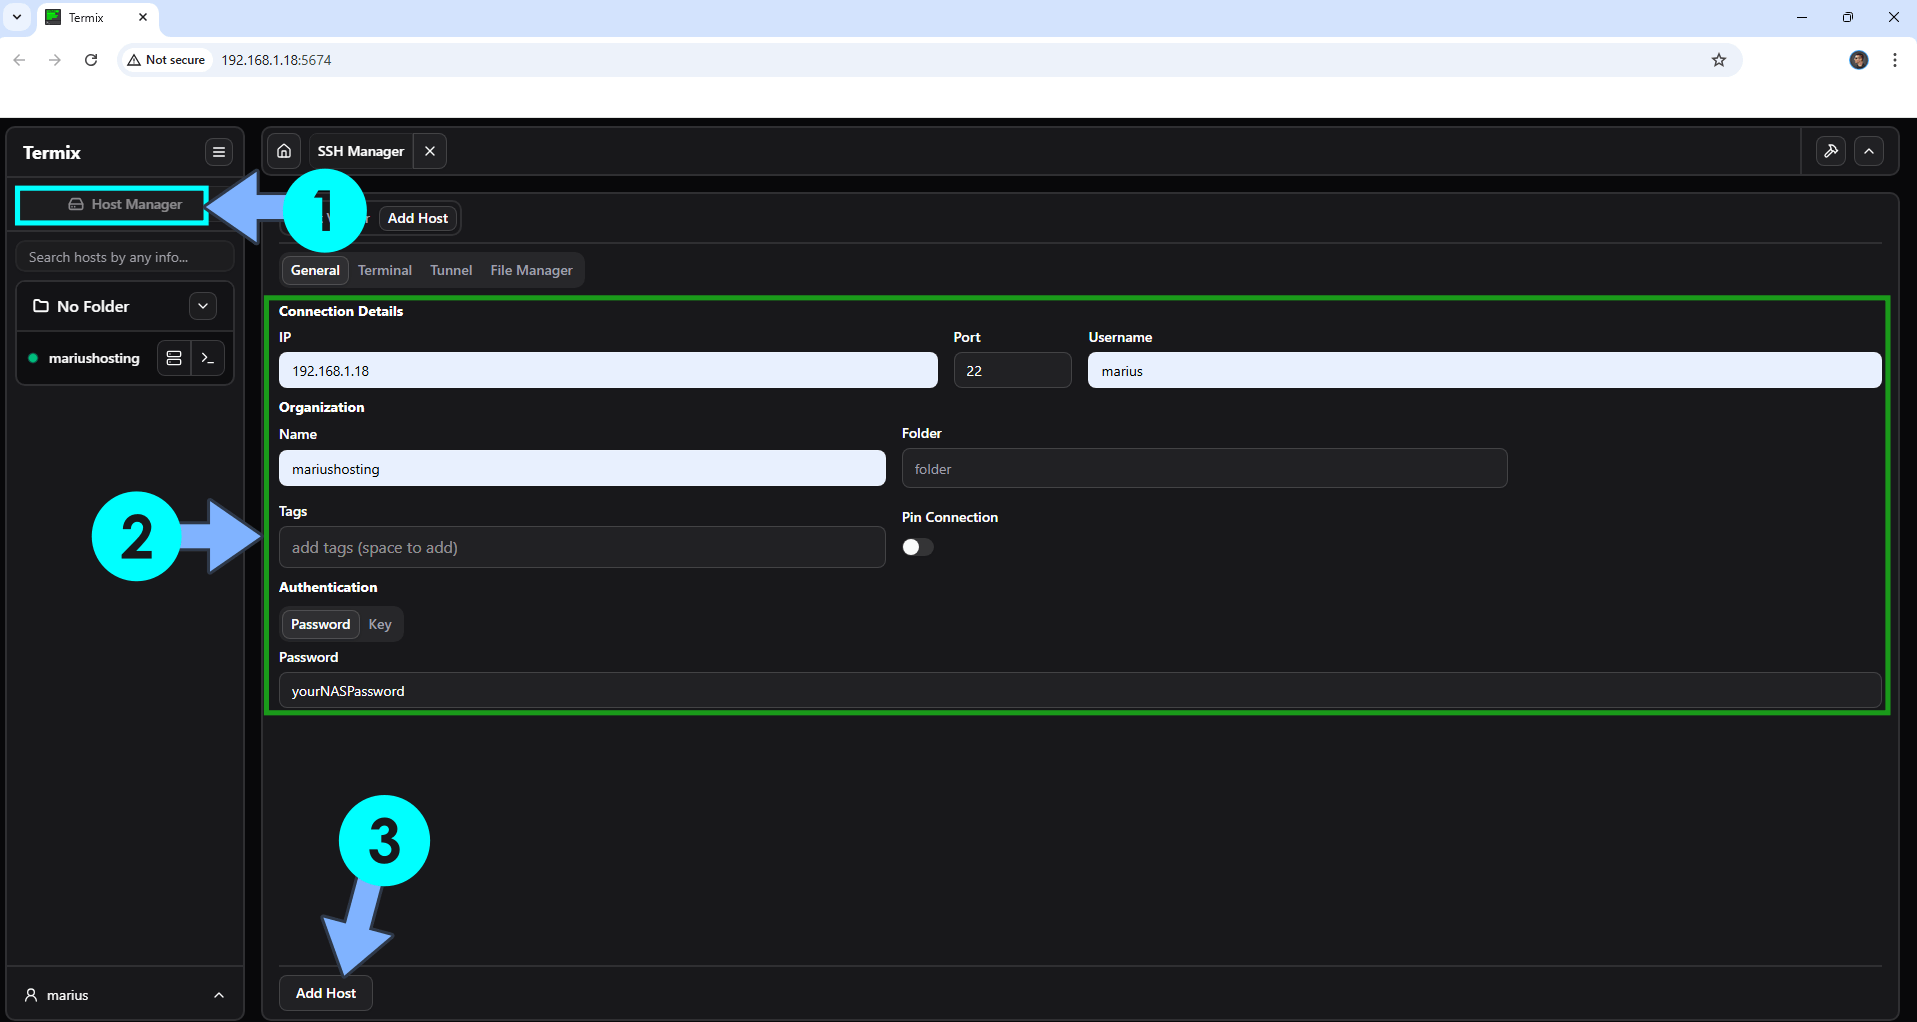1917x1022 pixels.
Task: Switch to the General tab
Action: pyautogui.click(x=315, y=270)
